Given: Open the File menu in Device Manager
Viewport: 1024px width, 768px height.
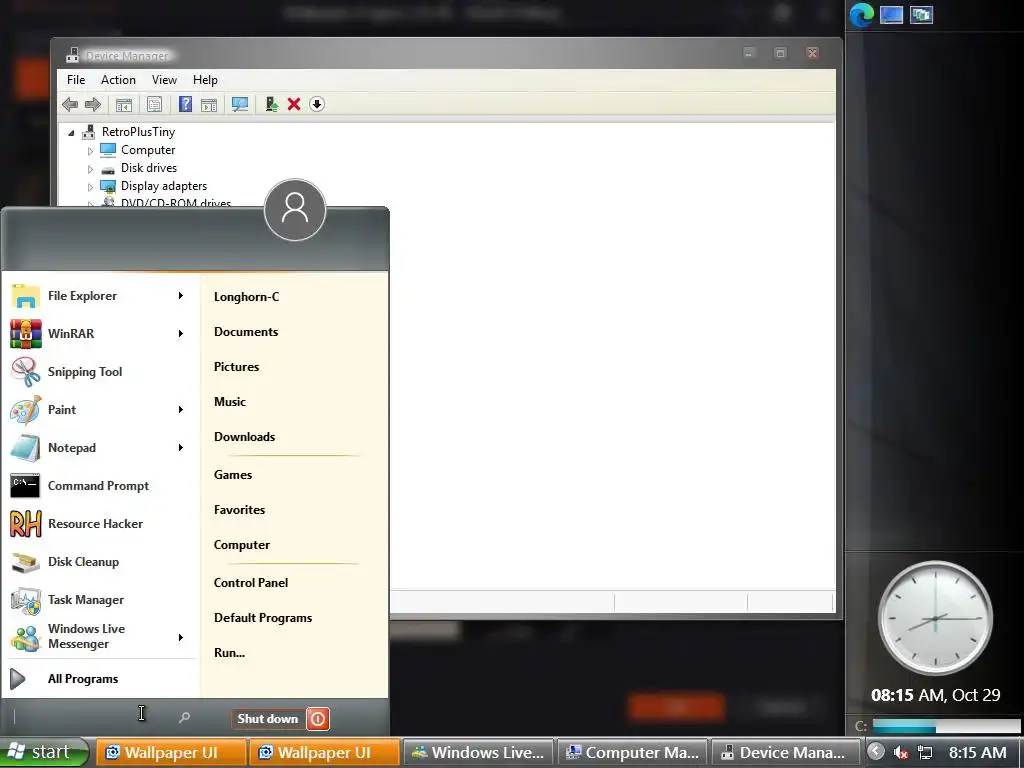Looking at the screenshot, I should 76,80.
